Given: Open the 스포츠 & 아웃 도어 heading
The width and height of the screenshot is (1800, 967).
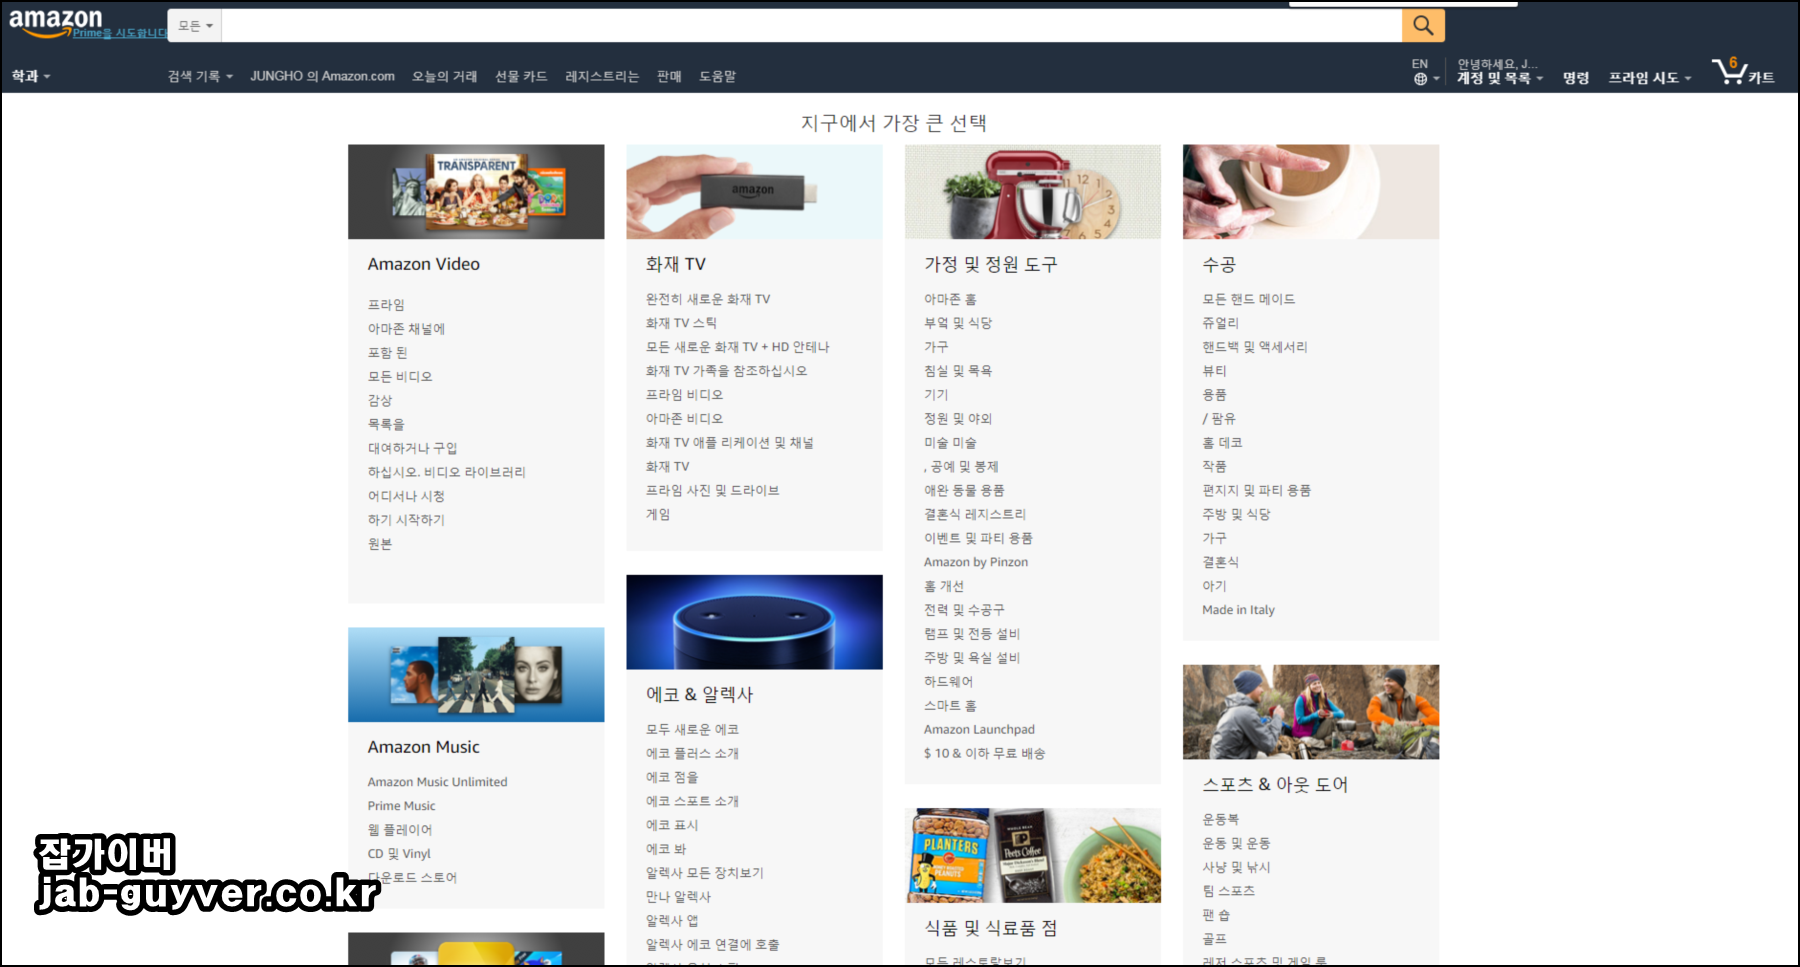Looking at the screenshot, I should pyautogui.click(x=1275, y=784).
